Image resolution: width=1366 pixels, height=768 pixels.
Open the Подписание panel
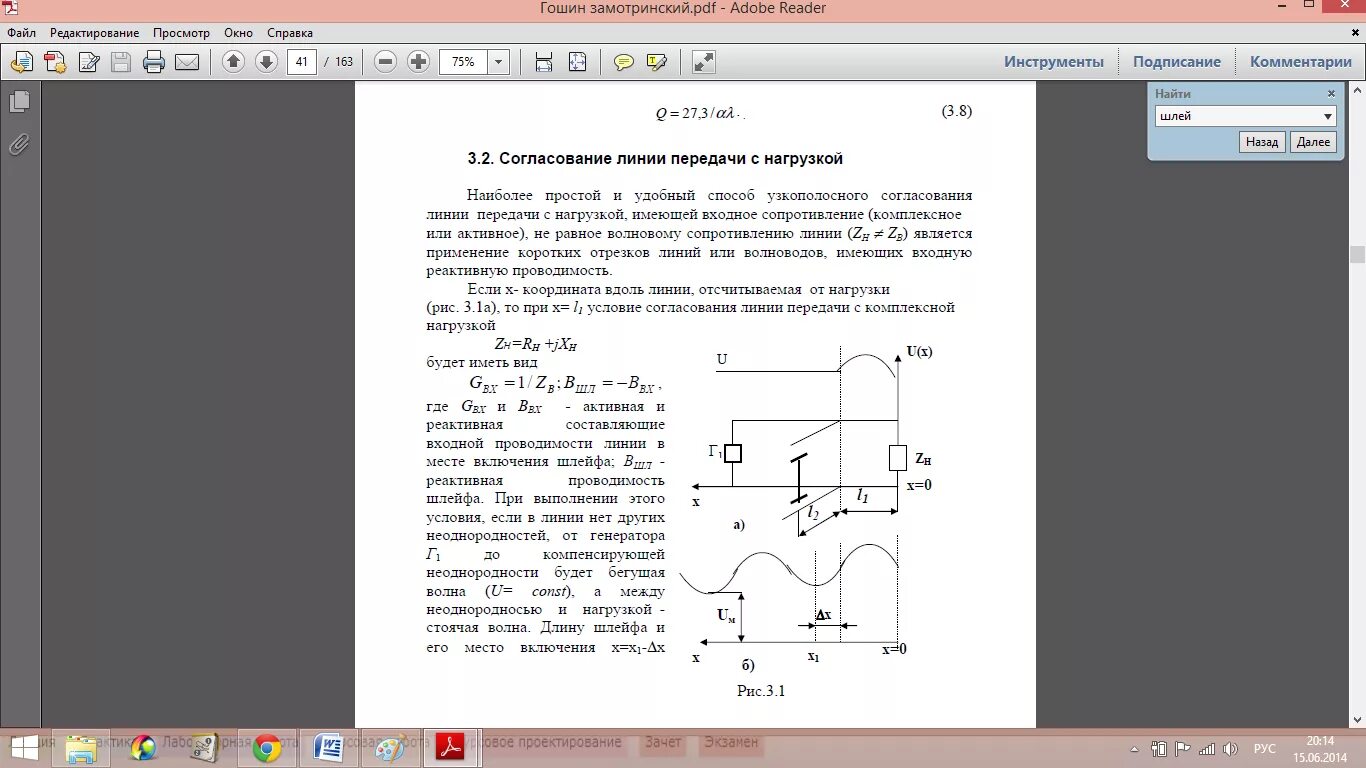(1177, 62)
